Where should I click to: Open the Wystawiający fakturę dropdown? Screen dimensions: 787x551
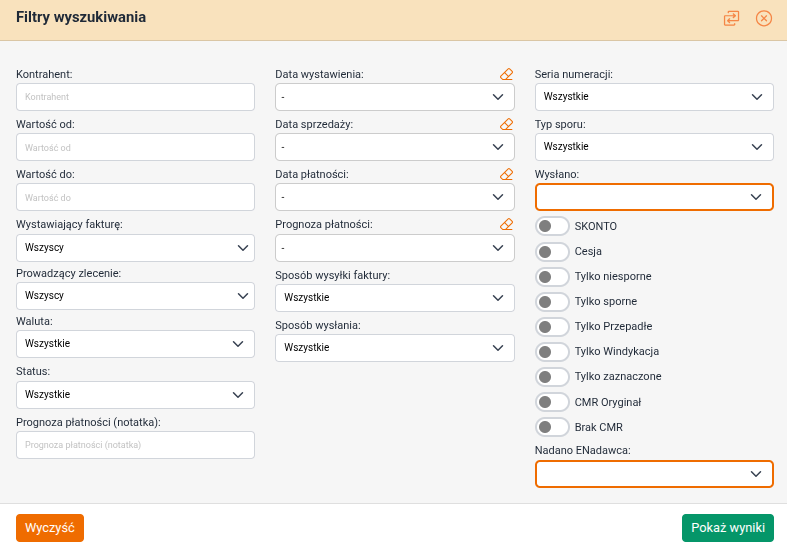[135, 247]
